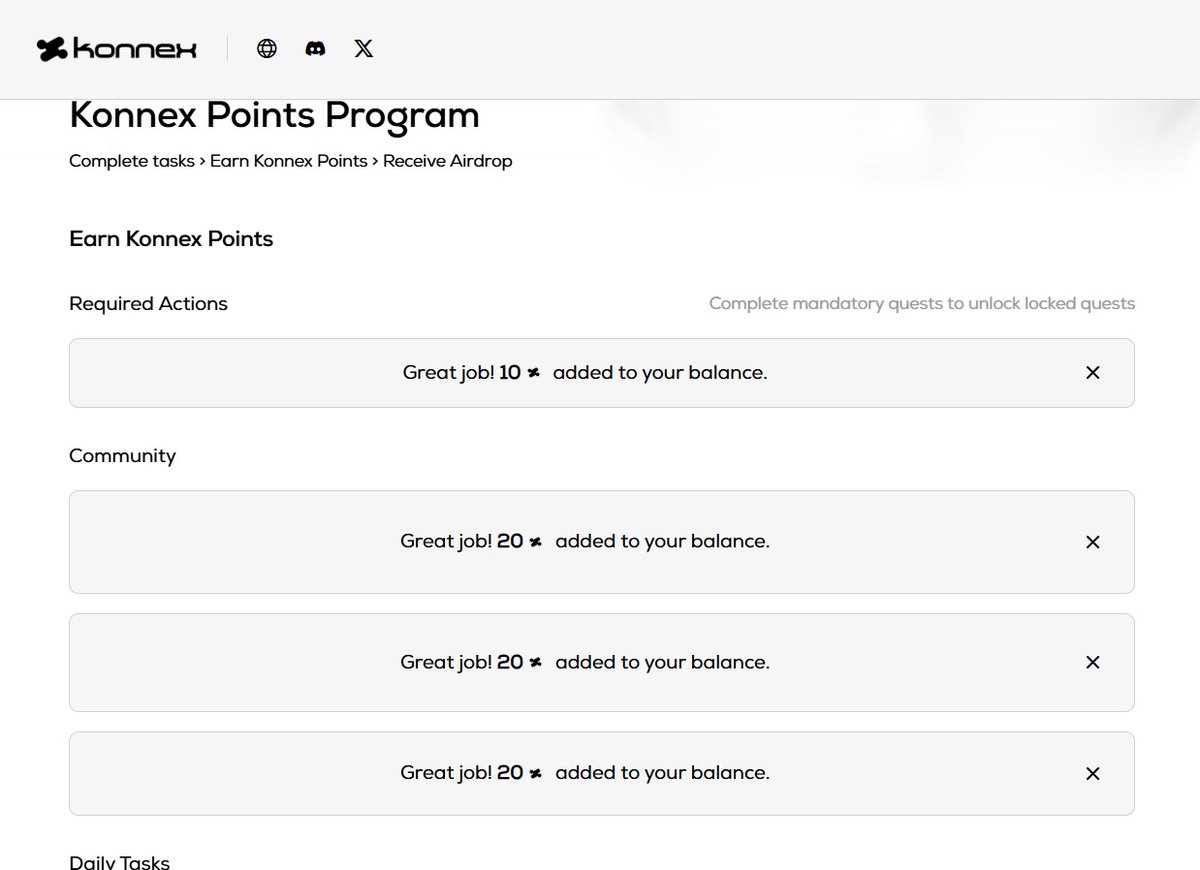Click the 'Community' section label
The image size is (1200, 870).
[x=122, y=456]
